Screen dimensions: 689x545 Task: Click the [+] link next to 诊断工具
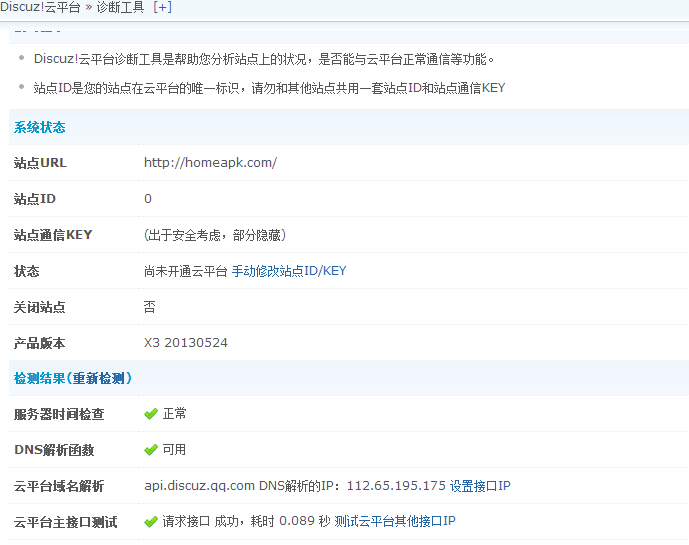click(162, 7)
